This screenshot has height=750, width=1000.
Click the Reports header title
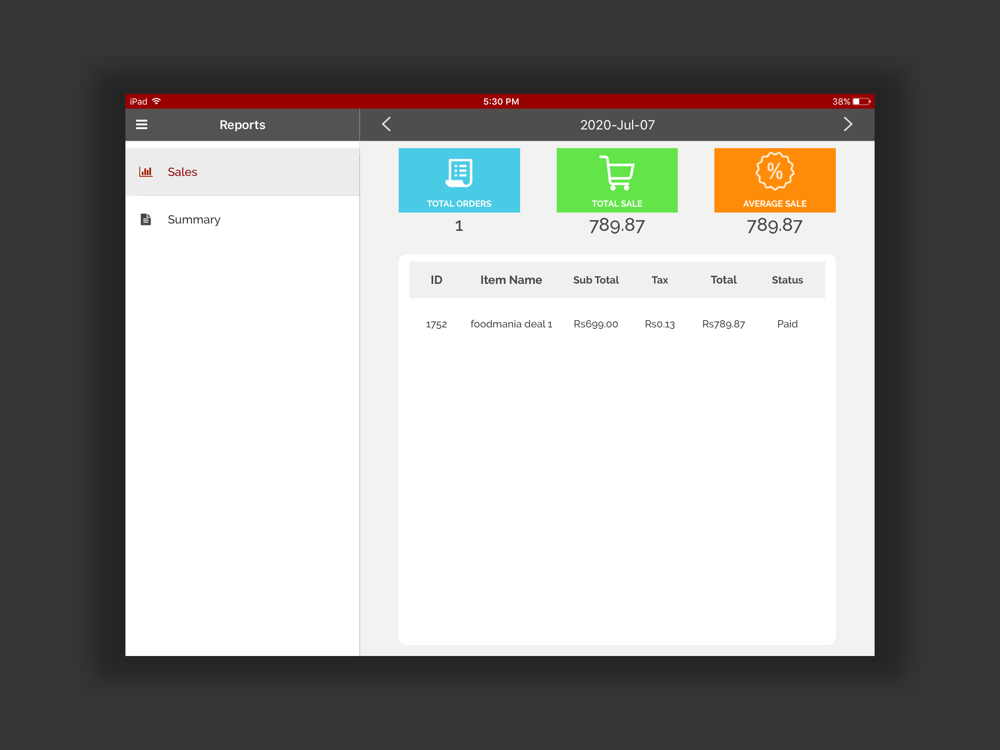pyautogui.click(x=242, y=125)
